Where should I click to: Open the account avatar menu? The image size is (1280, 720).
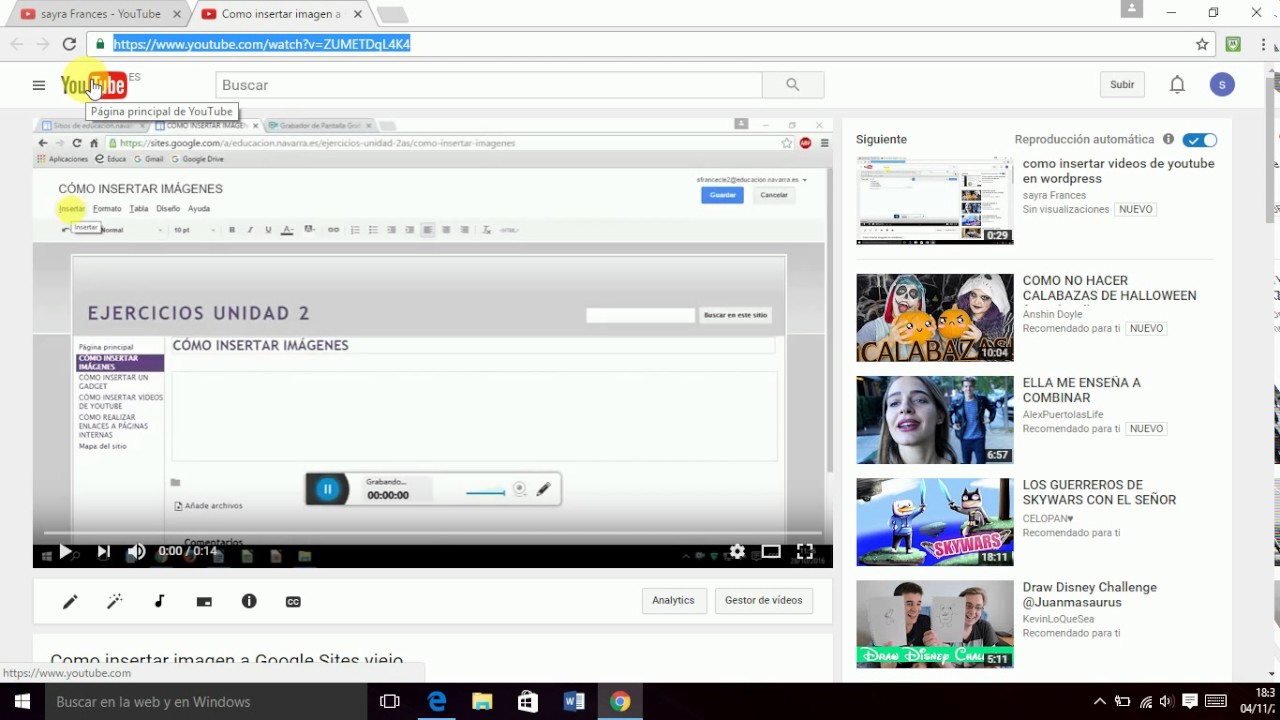pos(1222,85)
